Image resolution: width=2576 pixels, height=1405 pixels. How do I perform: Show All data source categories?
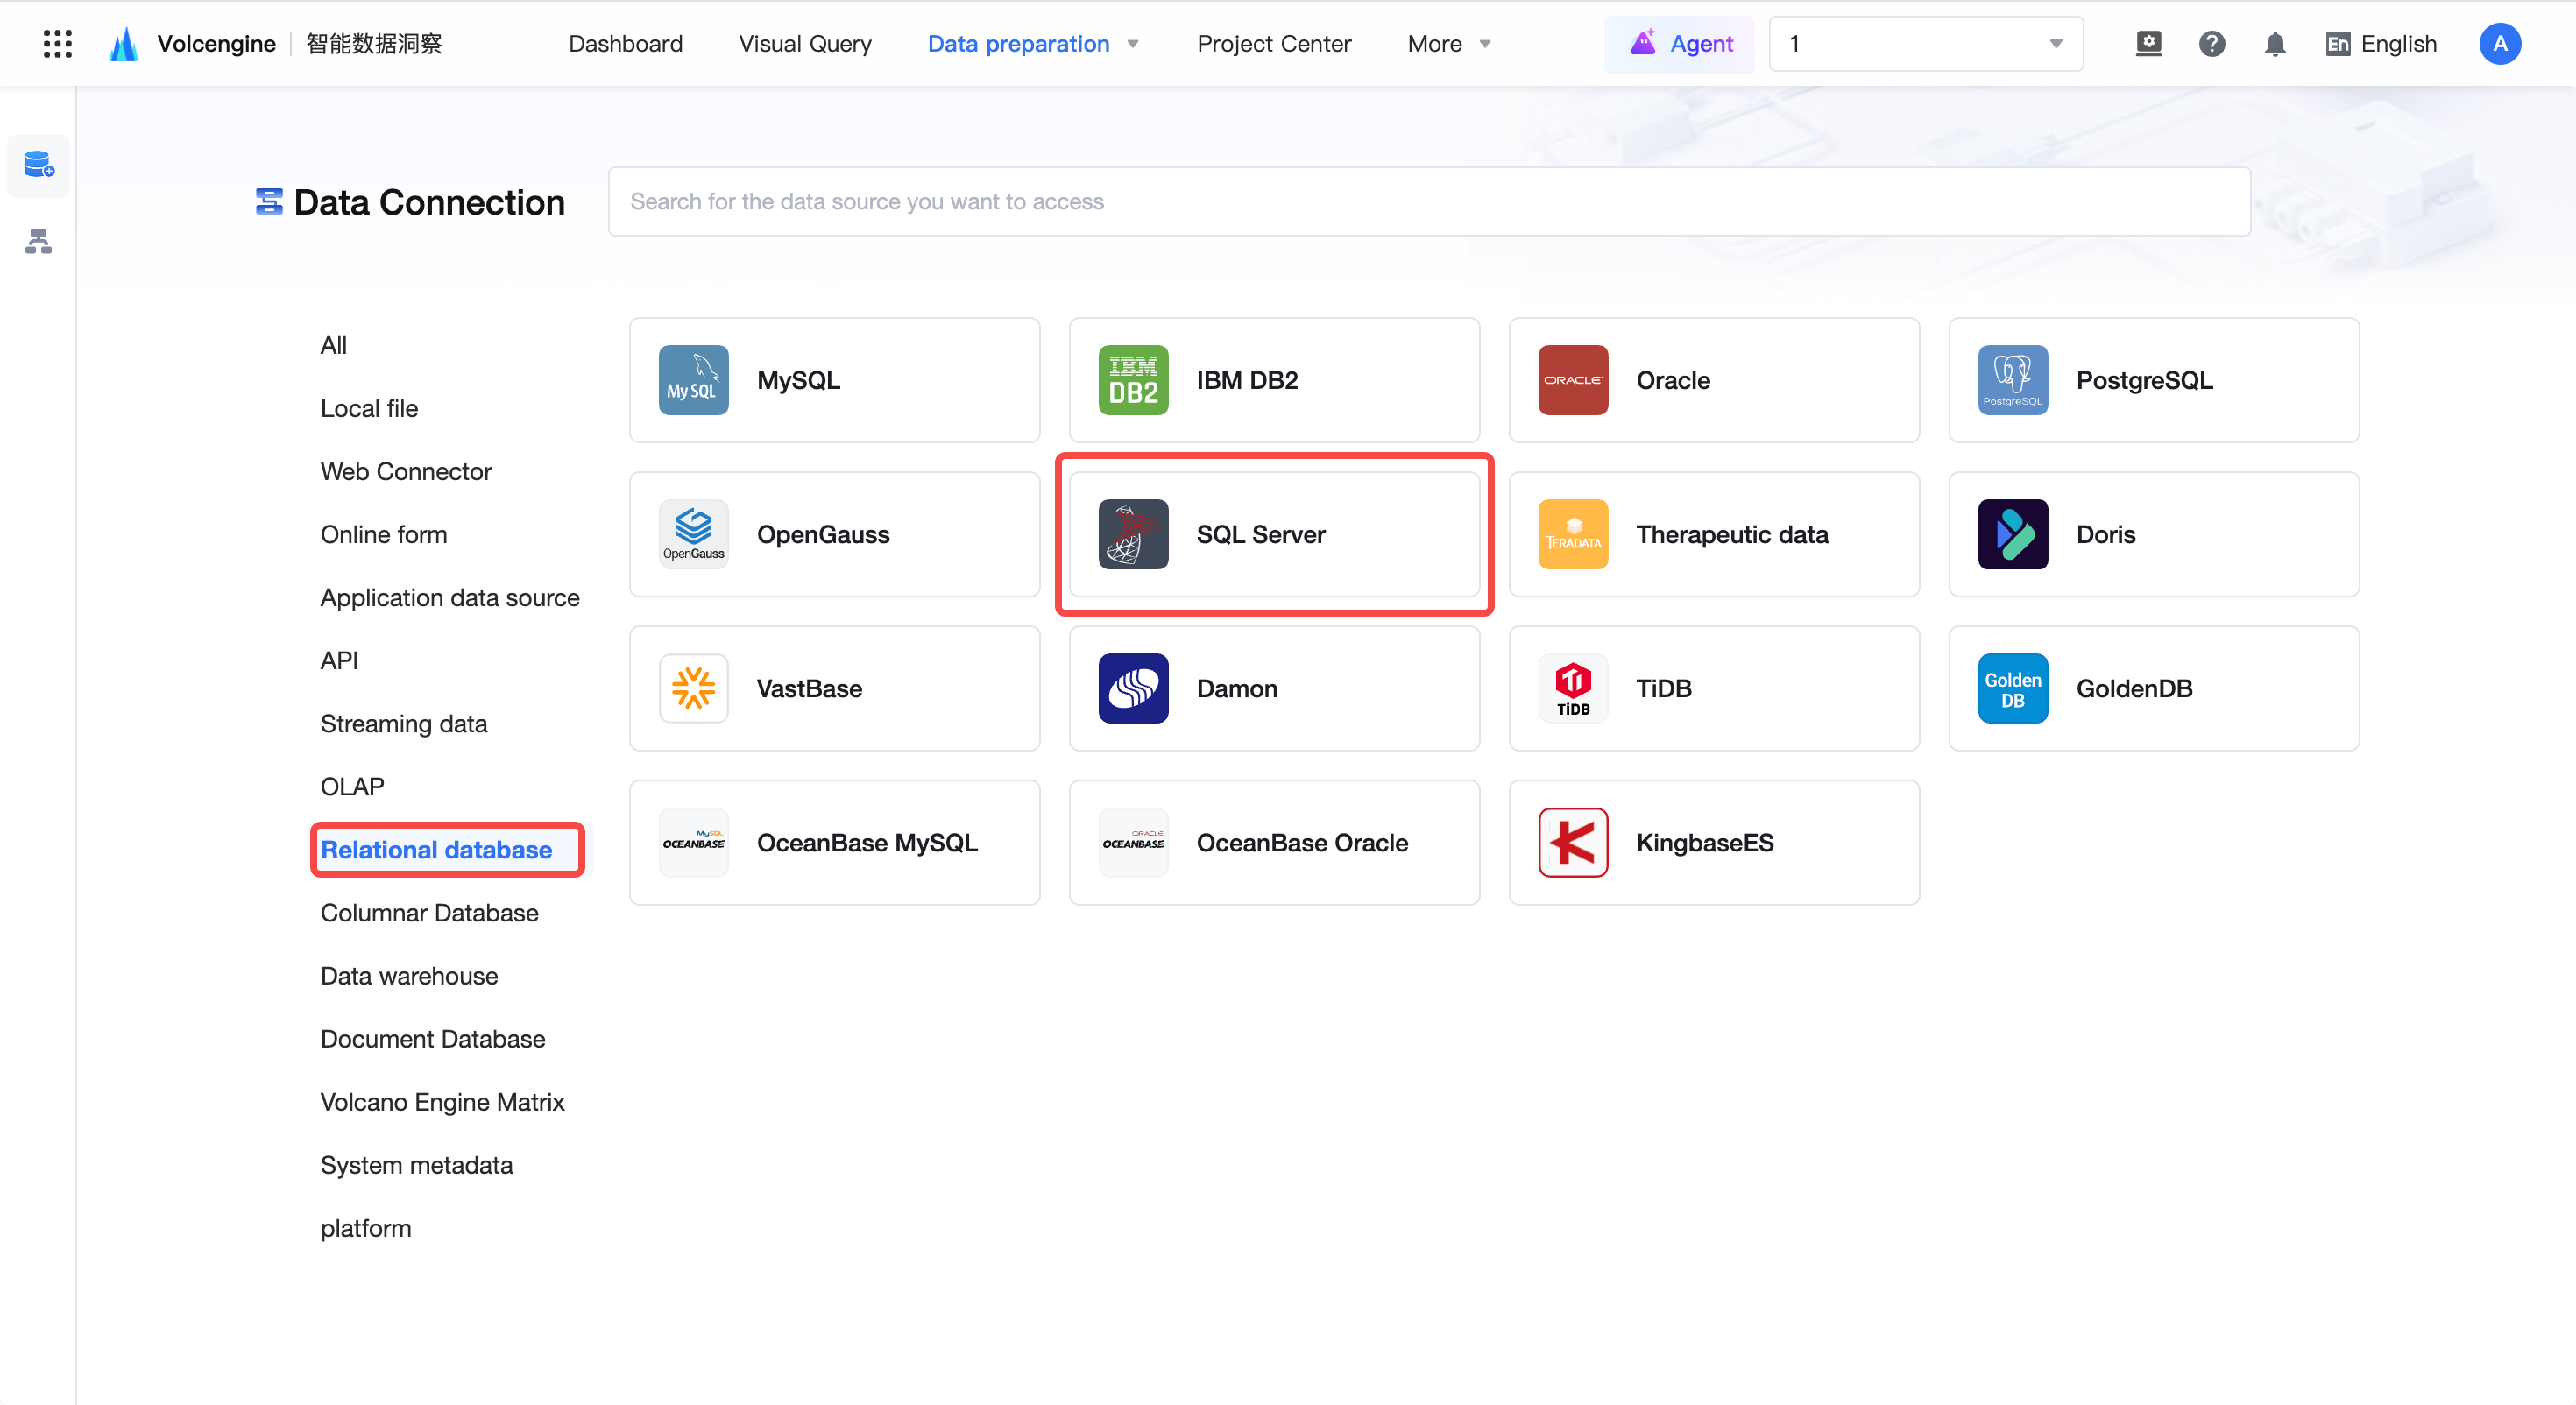333,345
